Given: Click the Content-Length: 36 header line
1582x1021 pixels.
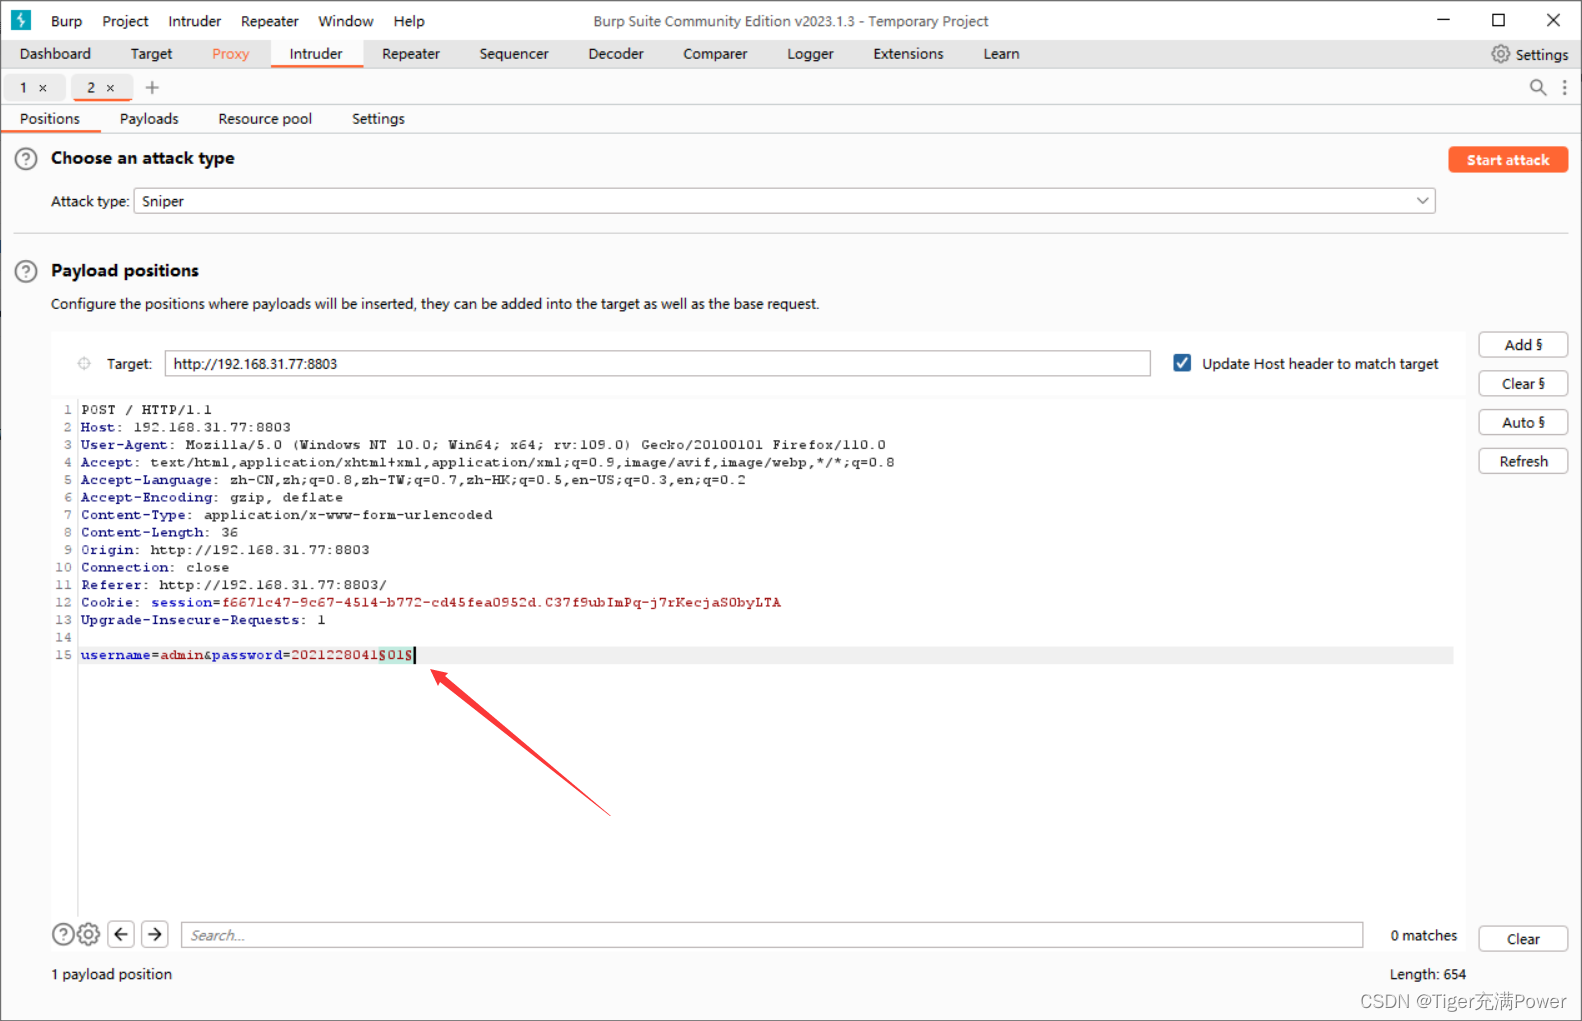Looking at the screenshot, I should point(159,533).
